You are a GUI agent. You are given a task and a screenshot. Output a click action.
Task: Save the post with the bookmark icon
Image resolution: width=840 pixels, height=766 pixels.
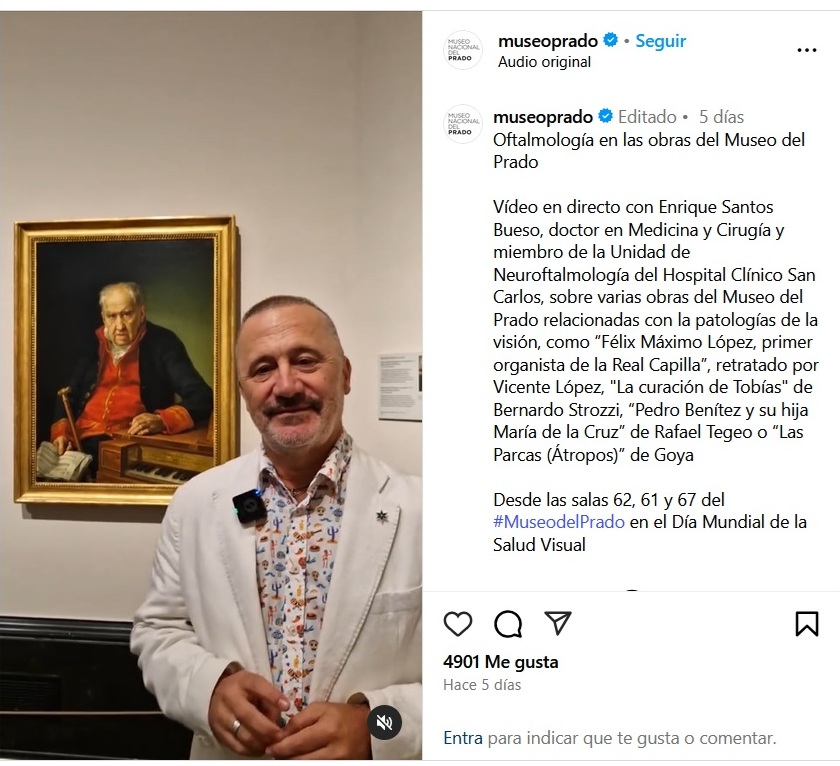coord(807,624)
